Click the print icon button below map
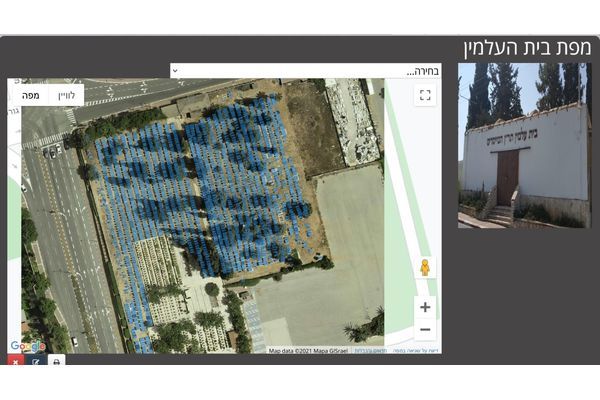The image size is (600, 400). 56,361
